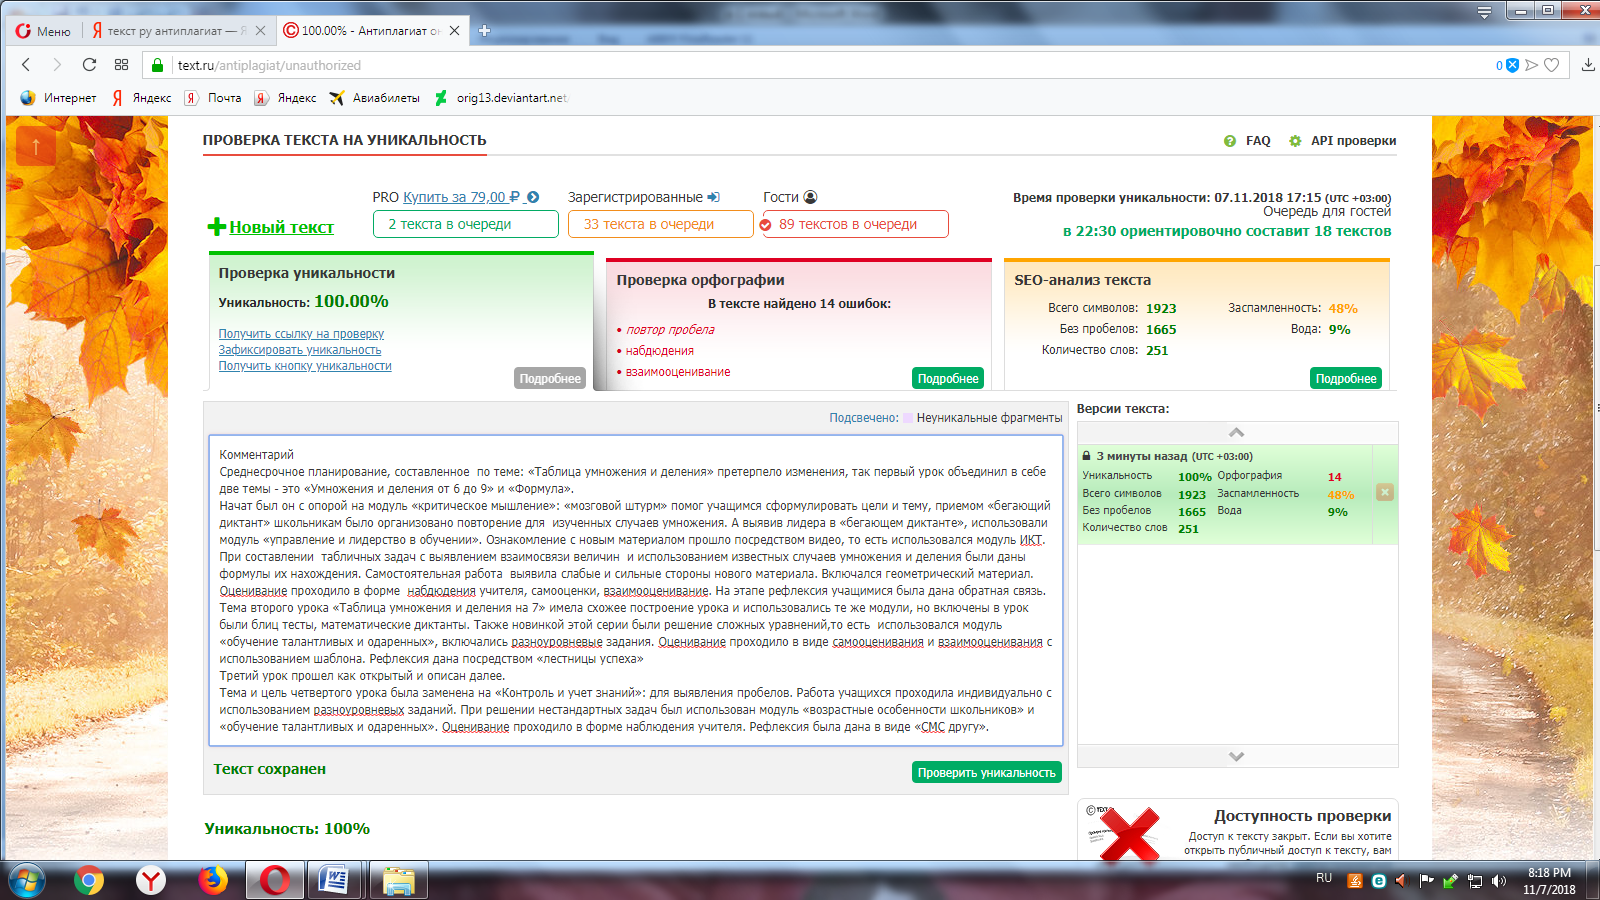This screenshot has height=900, width=1600.
Task: Launch Yandex Browser from the taskbar
Action: (x=151, y=880)
